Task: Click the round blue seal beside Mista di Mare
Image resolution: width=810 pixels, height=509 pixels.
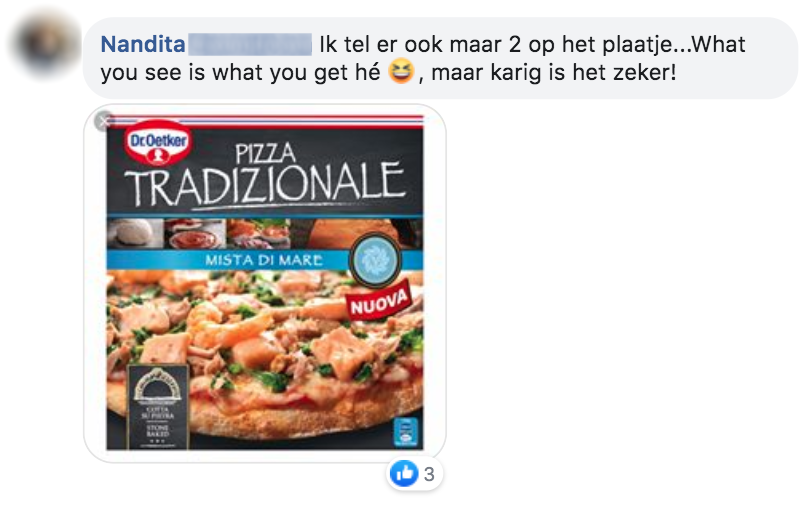Action: pos(375,260)
